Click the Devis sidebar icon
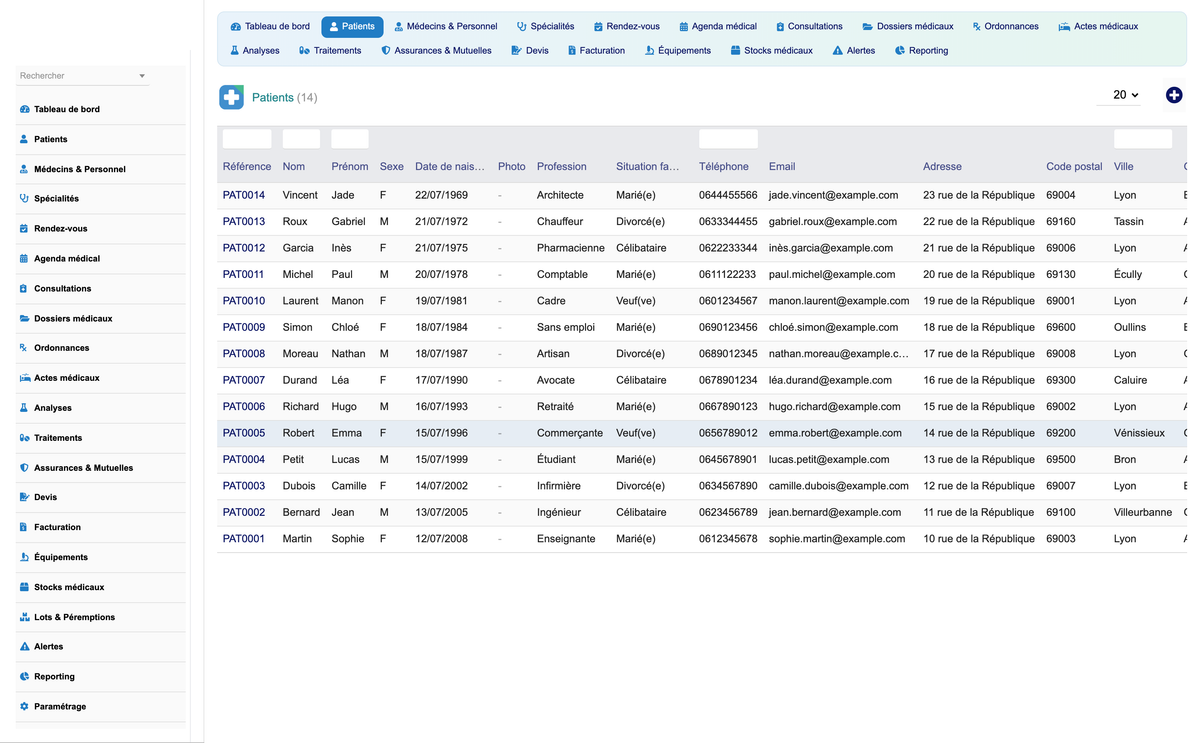This screenshot has height=743, width=1200. click(x=24, y=497)
